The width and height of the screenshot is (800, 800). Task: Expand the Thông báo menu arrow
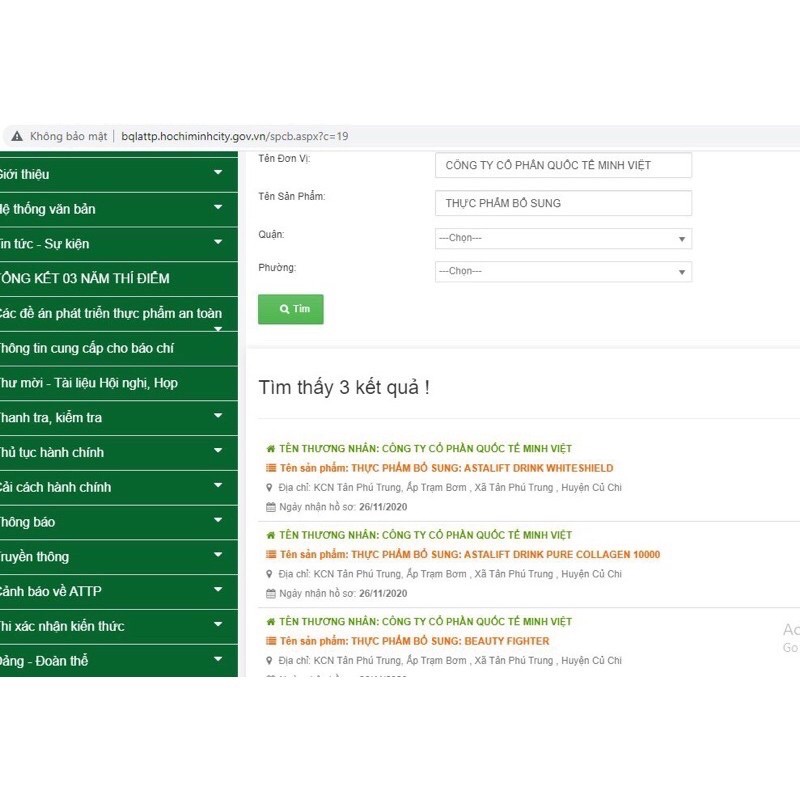tap(218, 520)
